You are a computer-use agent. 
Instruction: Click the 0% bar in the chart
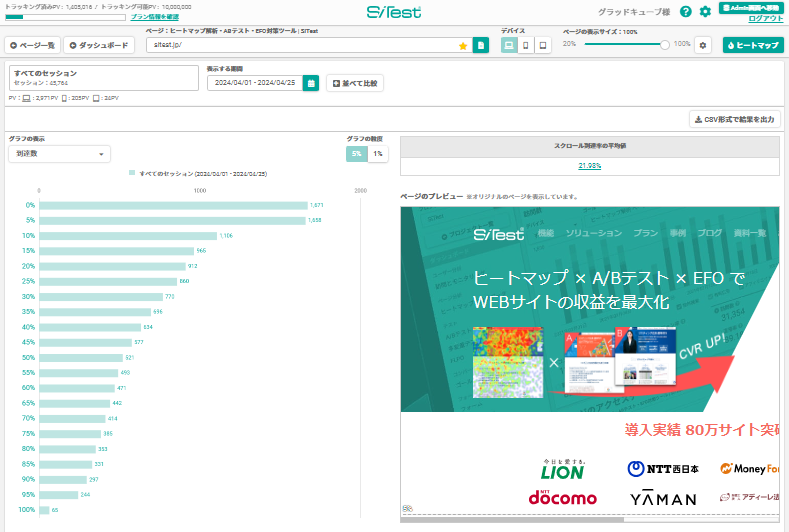(174, 205)
